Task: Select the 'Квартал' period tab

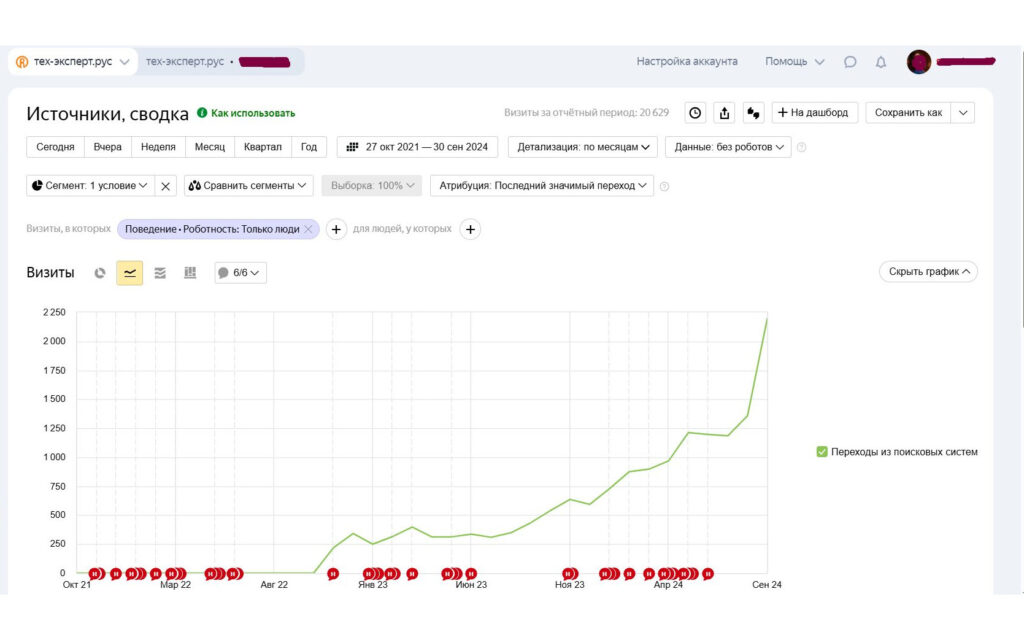Action: pos(263,147)
